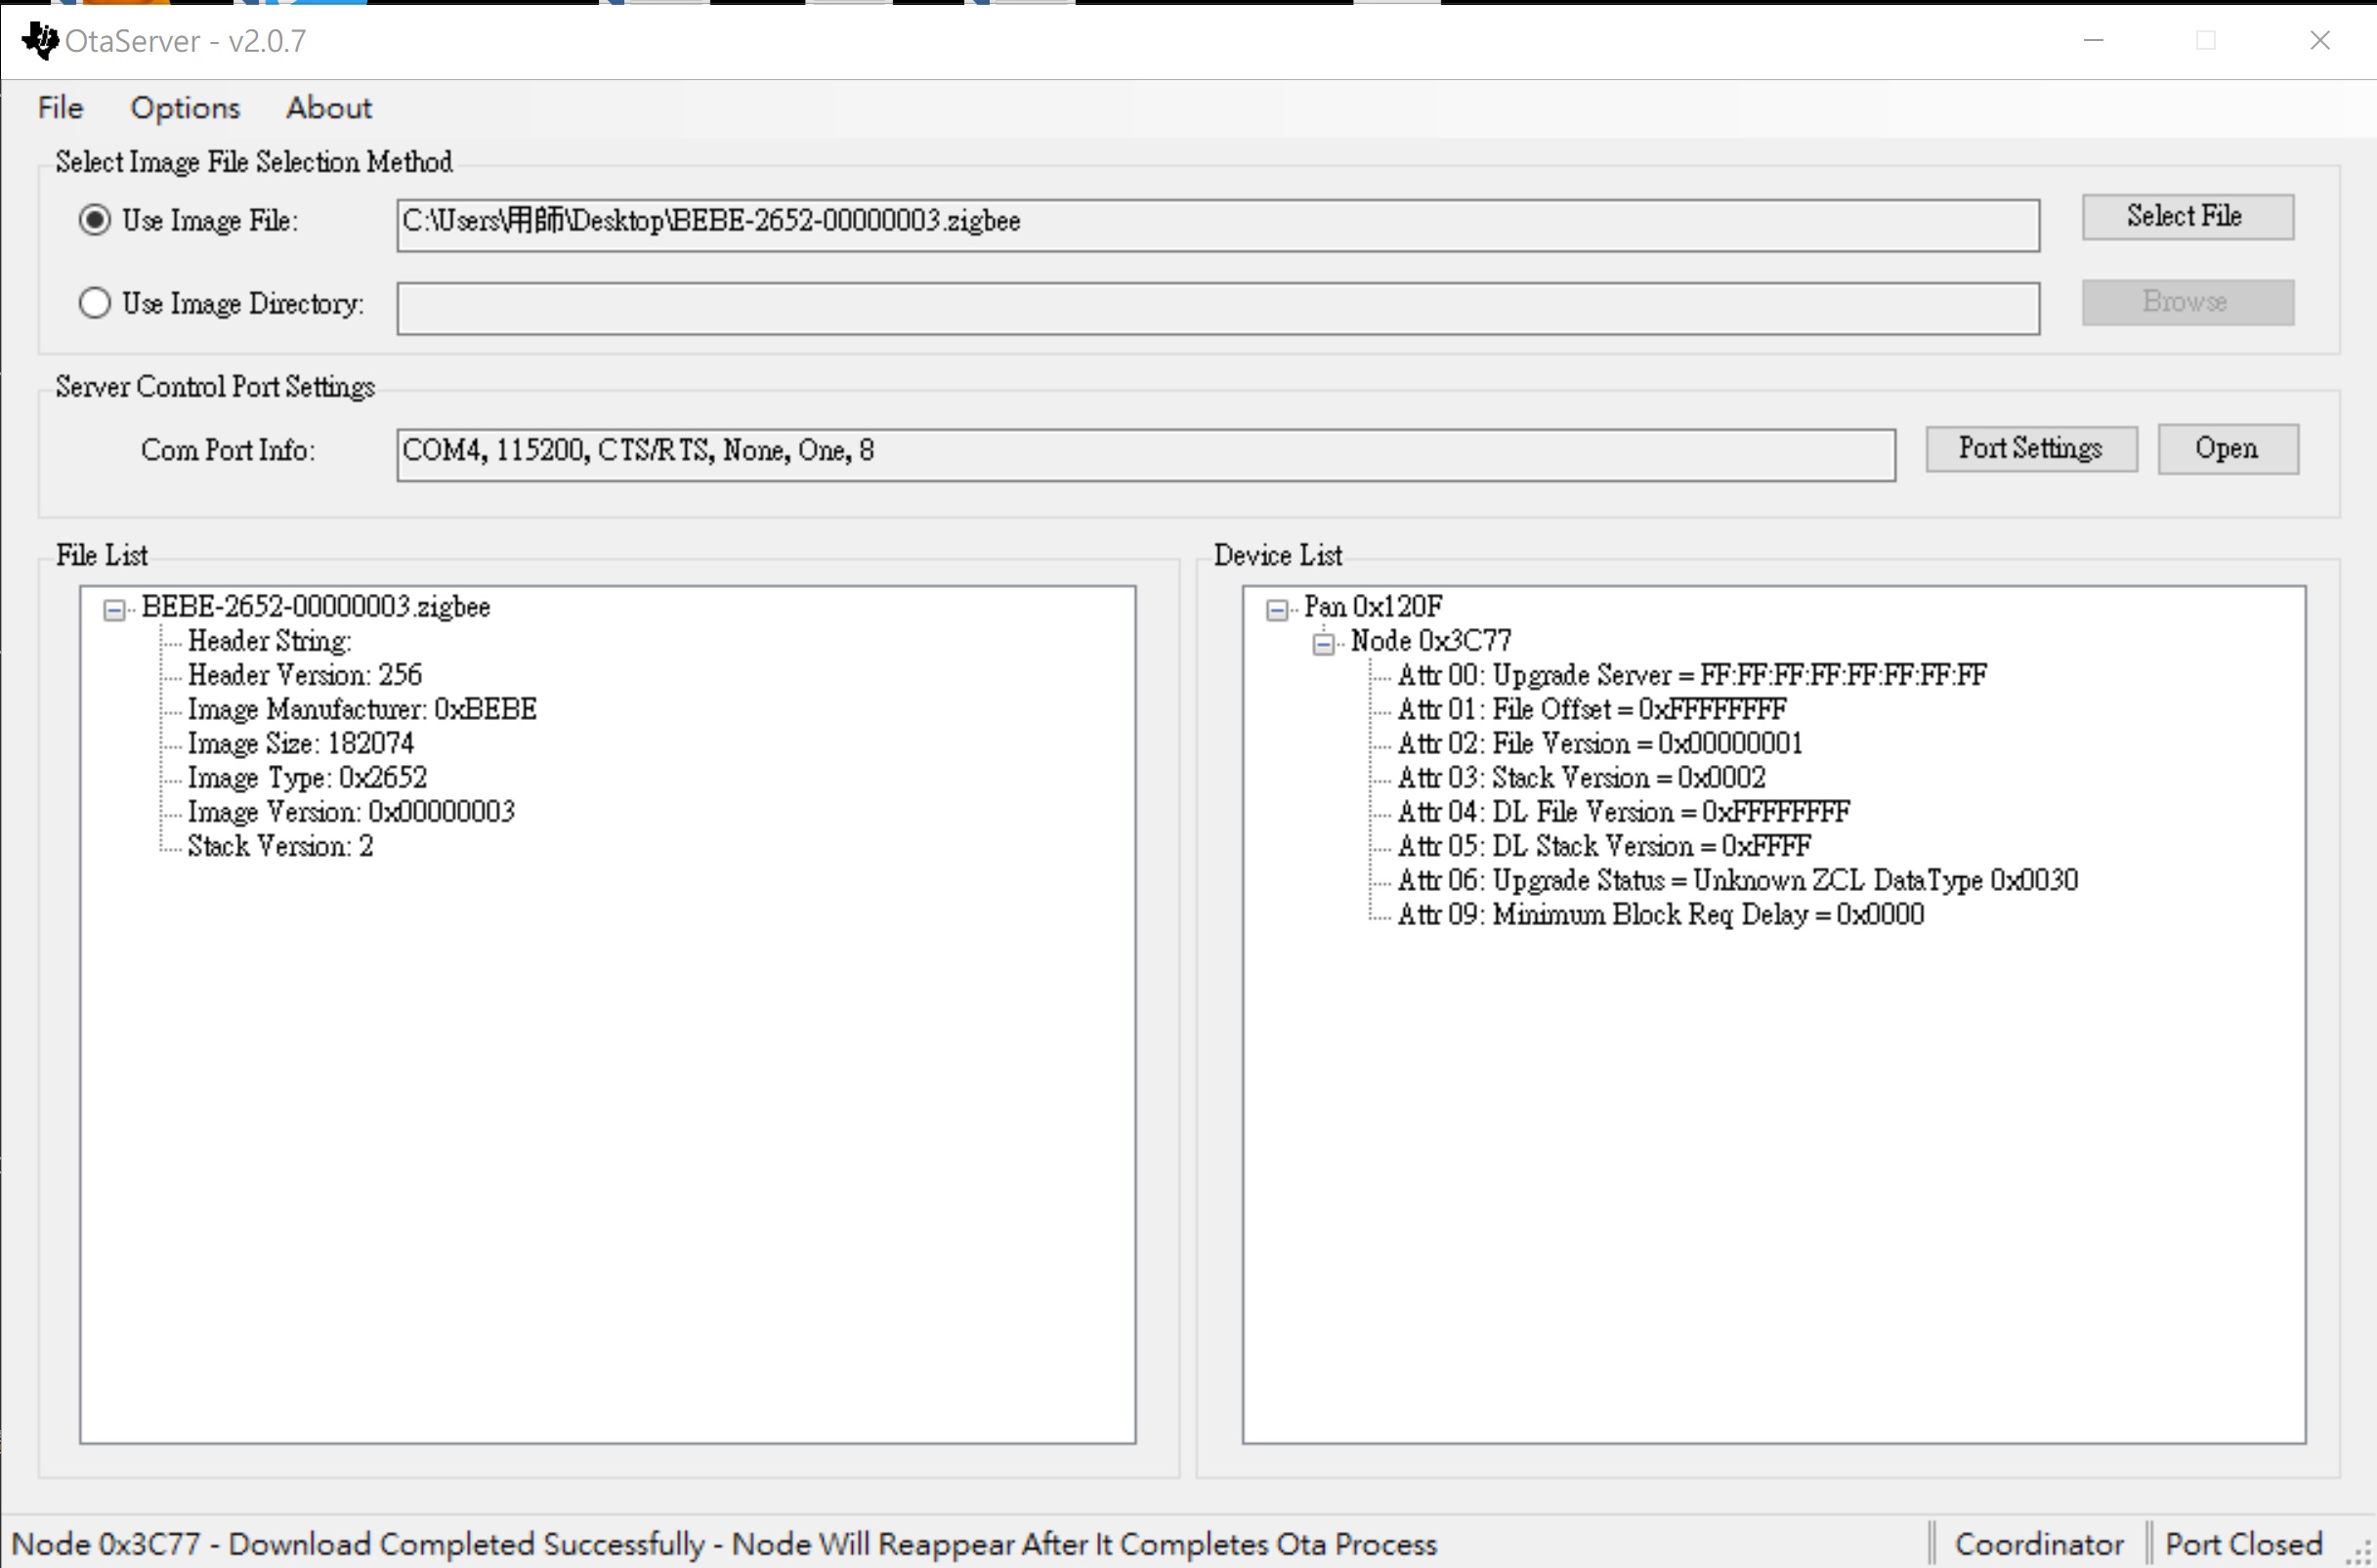Minimize the OtaServer window
Viewport: 2377px width, 1568px height.
(x=2094, y=41)
